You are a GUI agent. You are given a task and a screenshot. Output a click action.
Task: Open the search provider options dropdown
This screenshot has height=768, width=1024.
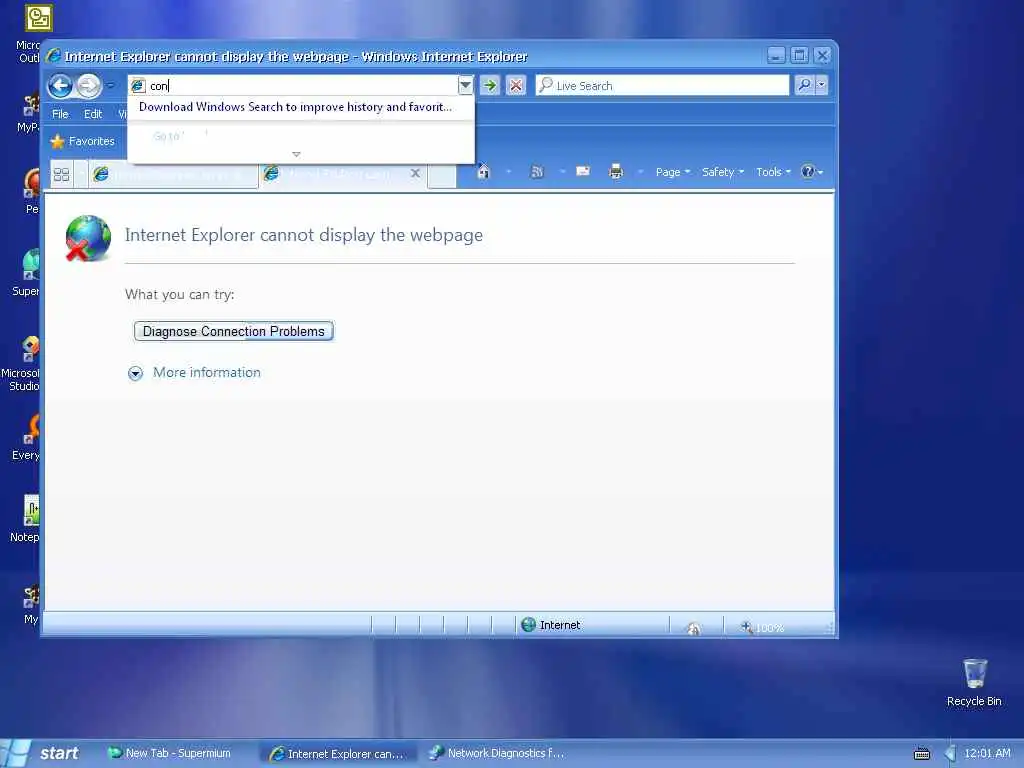822,85
